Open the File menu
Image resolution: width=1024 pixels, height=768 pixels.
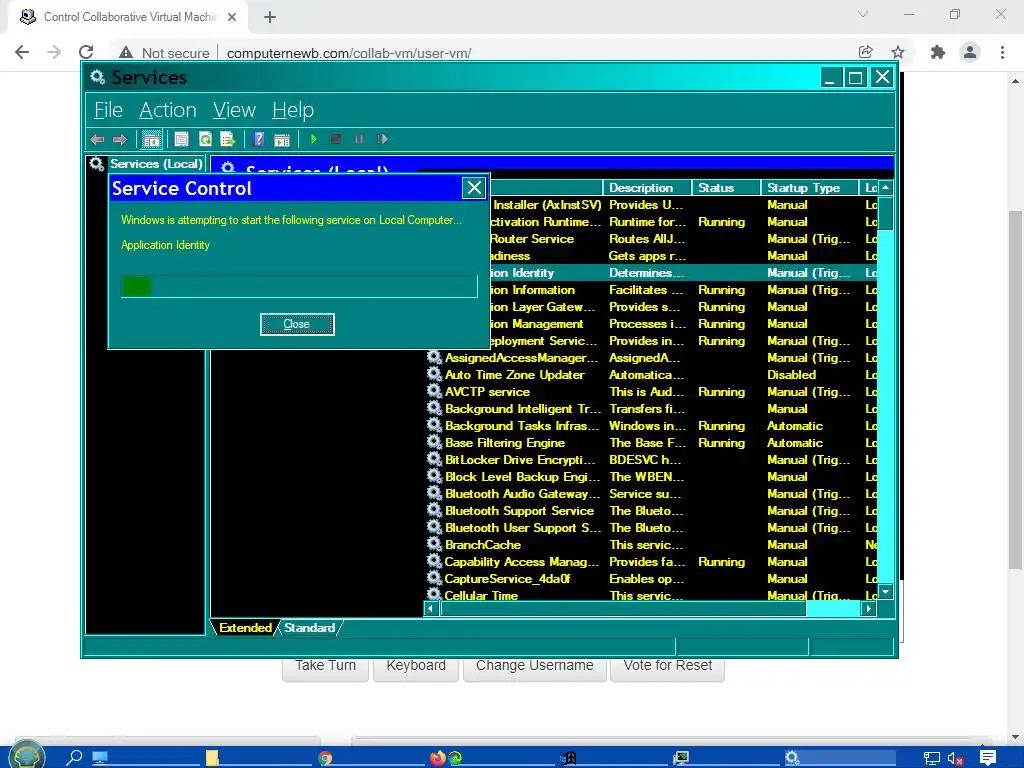pos(108,110)
